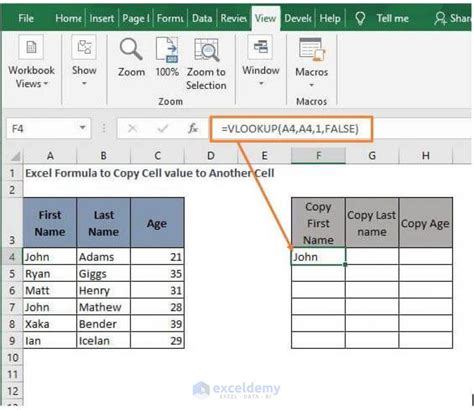Click the 'Age' header cell
Image resolution: width=474 pixels, height=410 pixels.
tap(157, 223)
